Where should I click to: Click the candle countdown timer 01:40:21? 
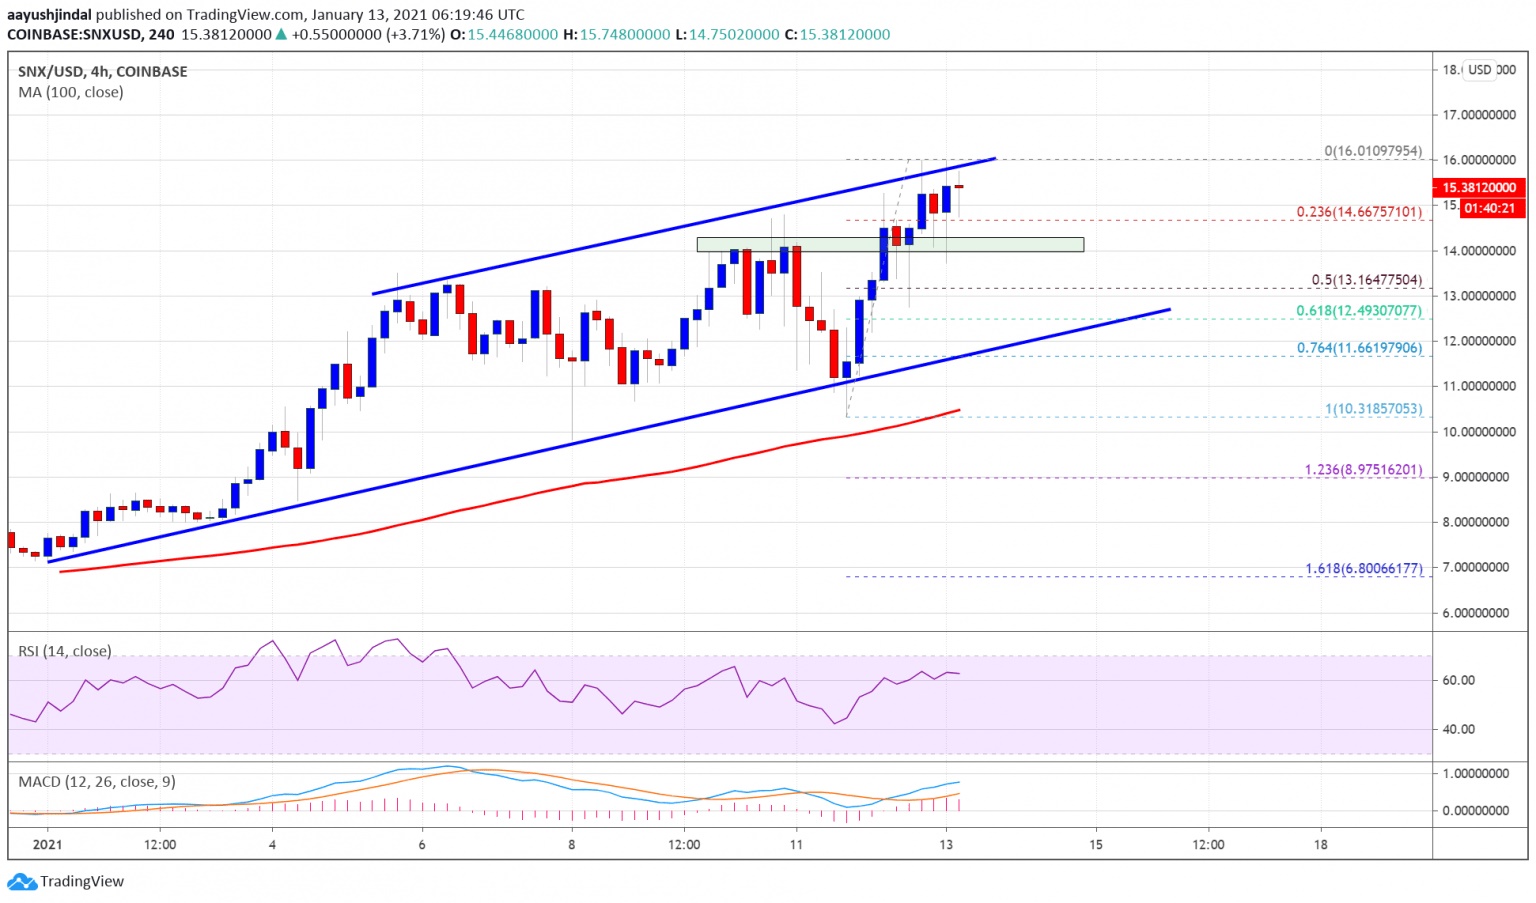pyautogui.click(x=1490, y=208)
